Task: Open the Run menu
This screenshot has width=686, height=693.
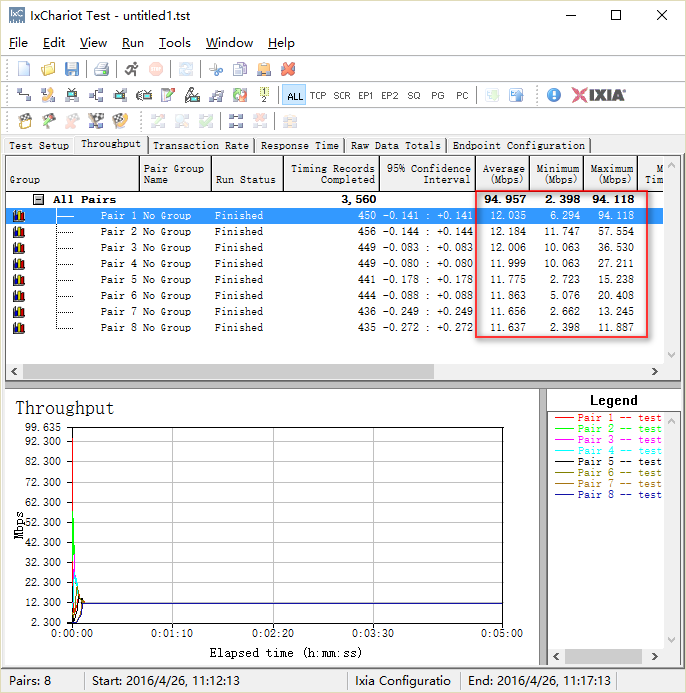Action: (x=133, y=43)
